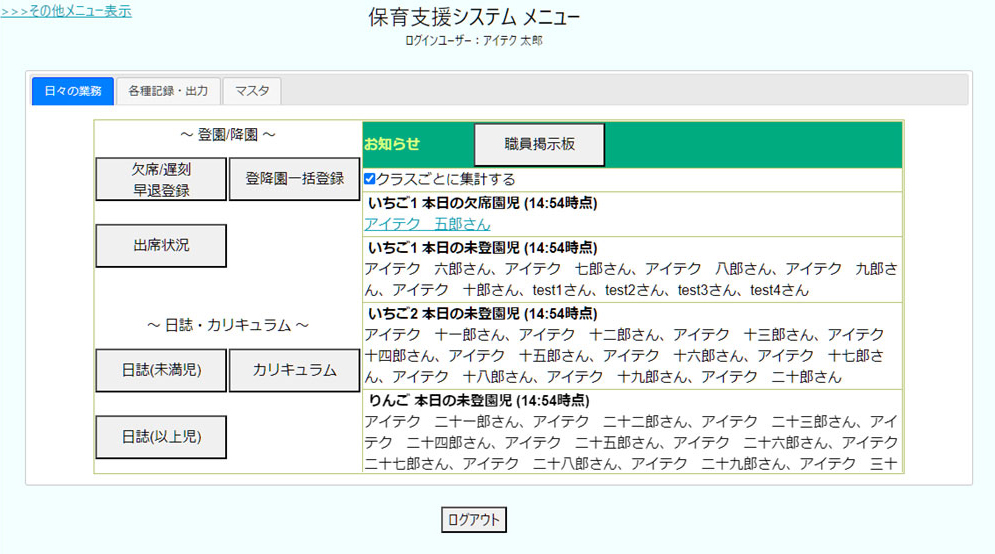
Task: Toggle the クラスごとに集計する checkbox
Action: click(370, 179)
